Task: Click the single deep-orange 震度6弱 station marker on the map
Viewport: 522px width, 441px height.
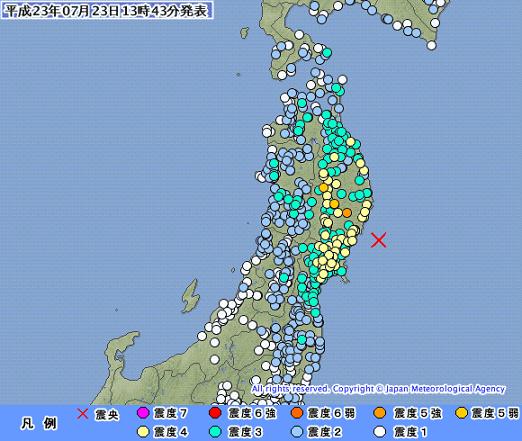Action: pyautogui.click(x=347, y=212)
